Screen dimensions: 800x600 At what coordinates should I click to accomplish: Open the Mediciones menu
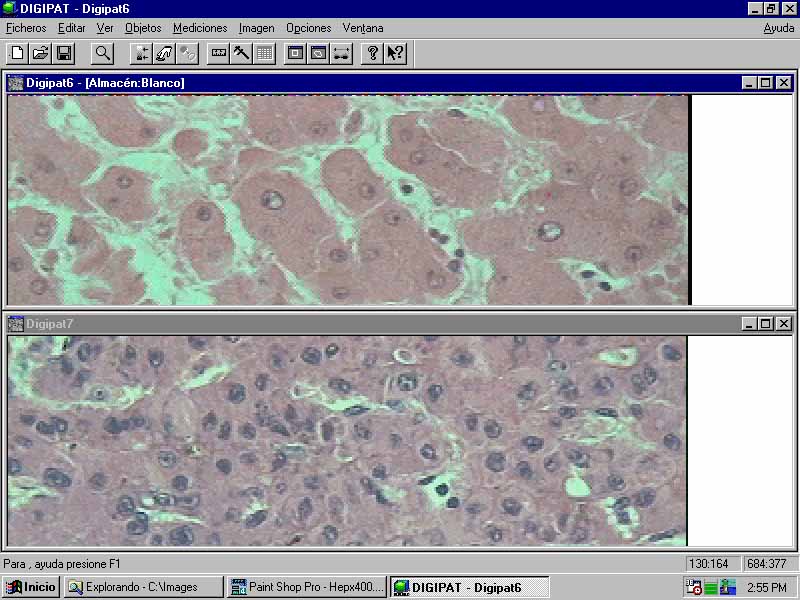click(x=200, y=28)
